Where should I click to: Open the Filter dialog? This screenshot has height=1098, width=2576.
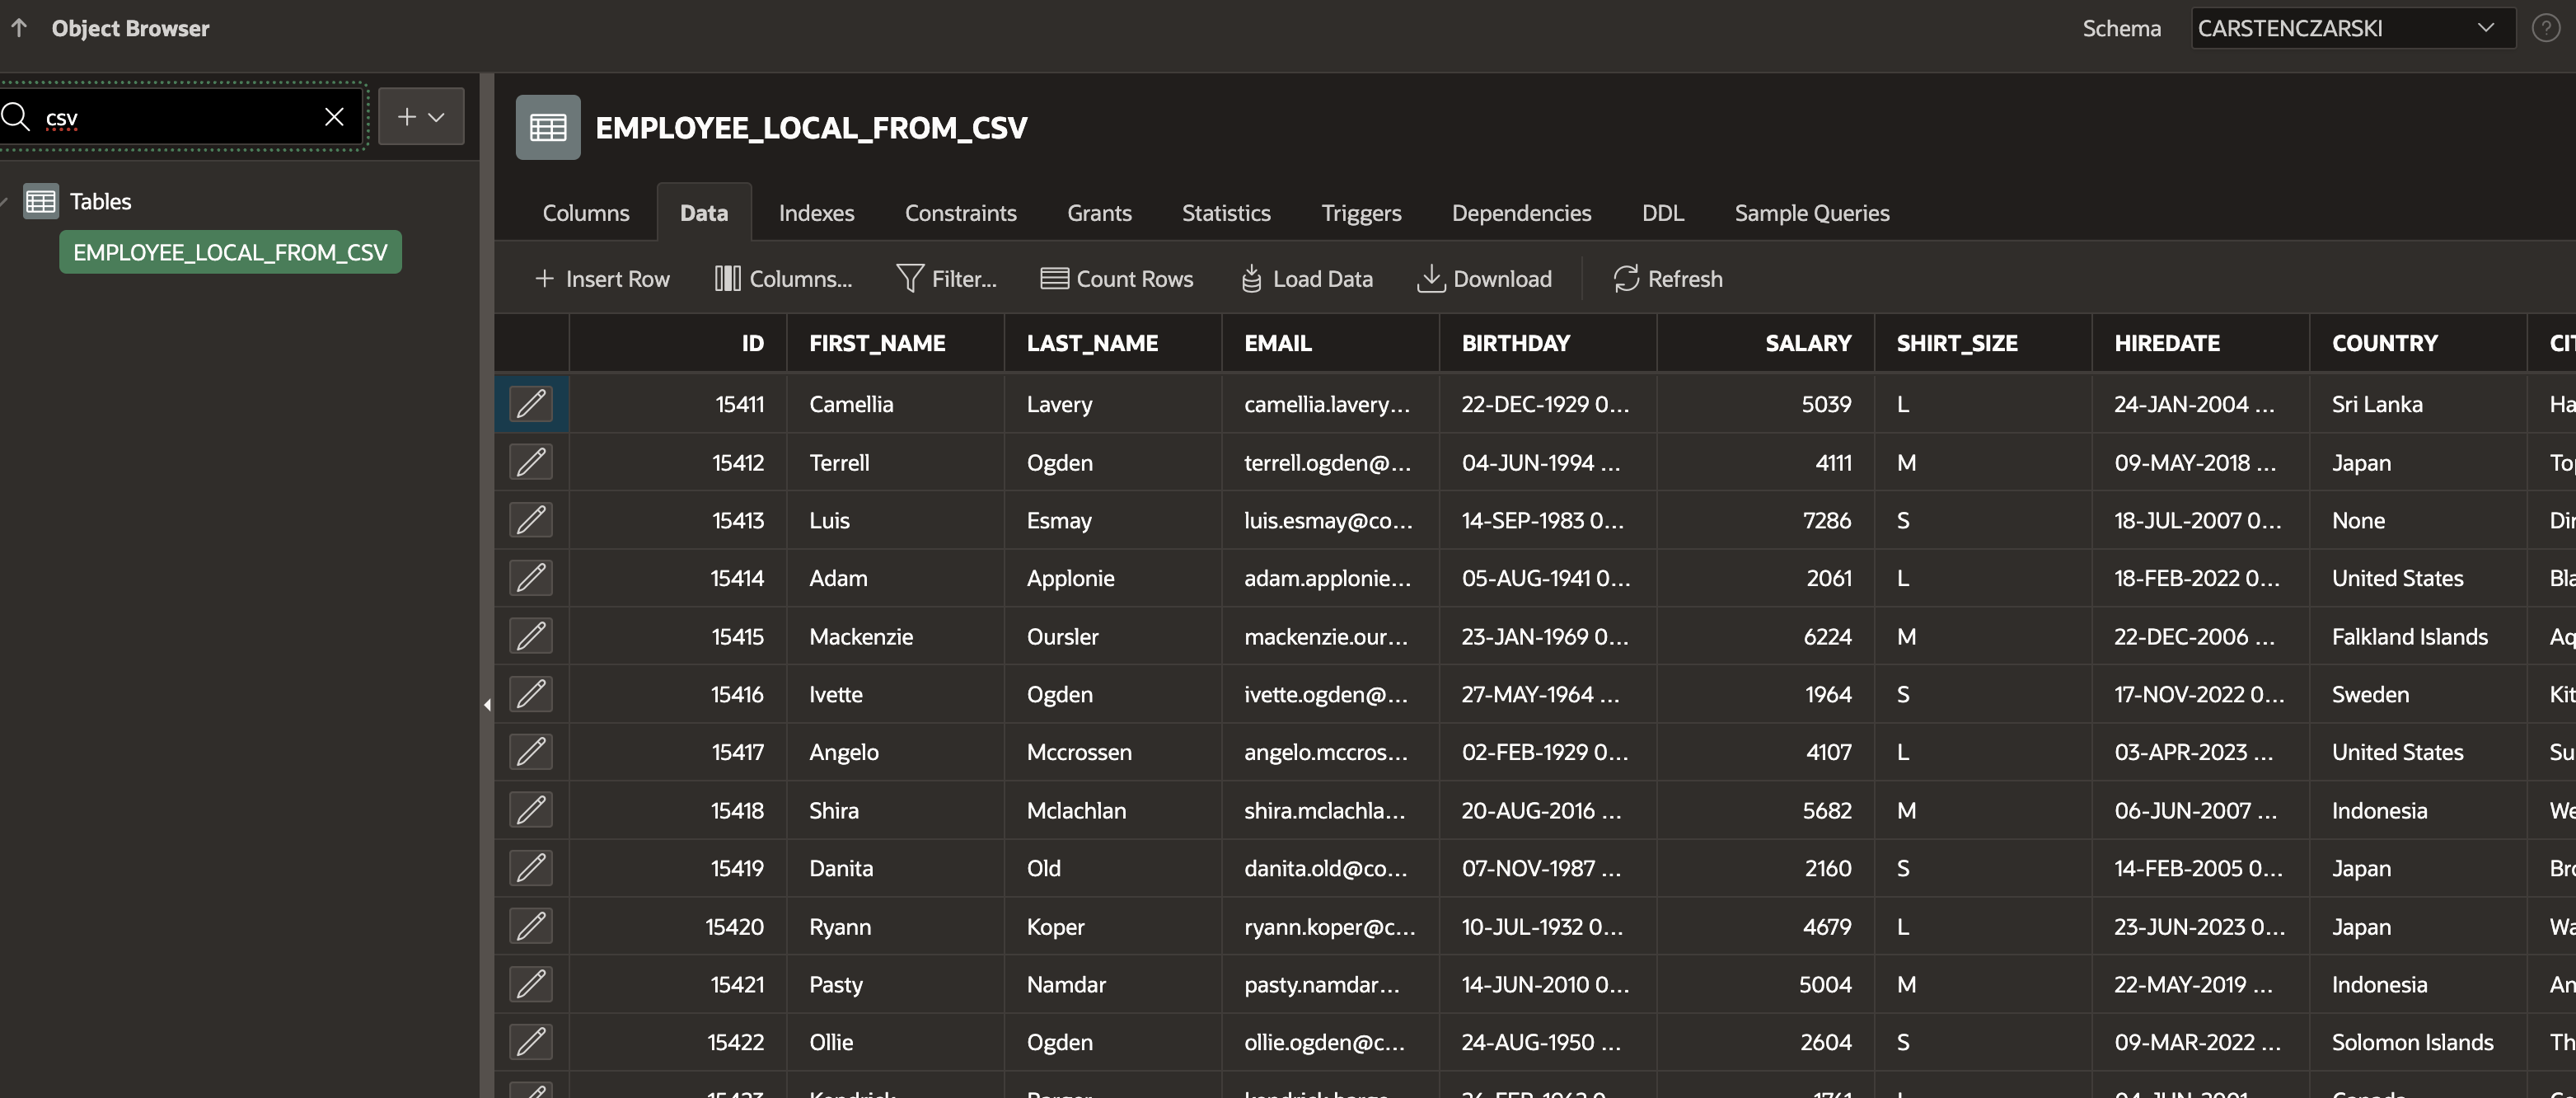[x=947, y=279]
